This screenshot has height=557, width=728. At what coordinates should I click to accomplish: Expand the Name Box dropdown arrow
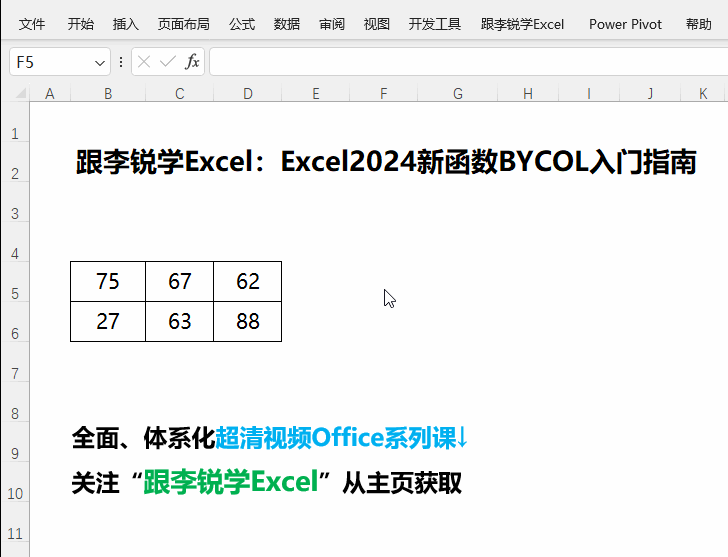click(99, 62)
